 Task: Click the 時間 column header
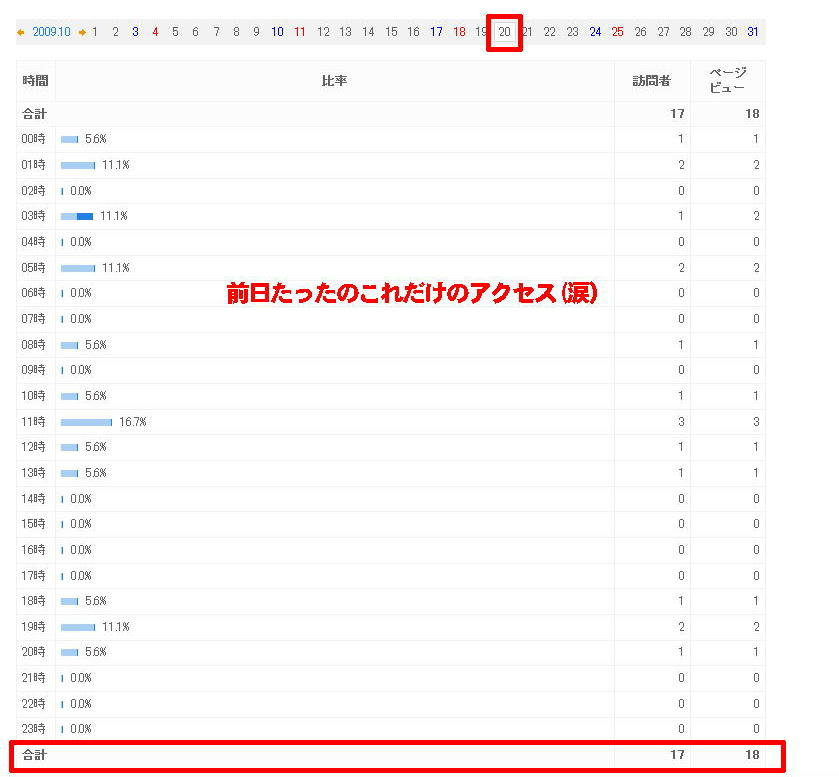tap(35, 81)
